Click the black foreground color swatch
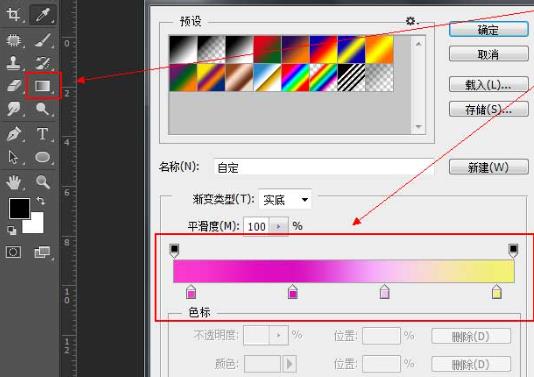 [19, 208]
